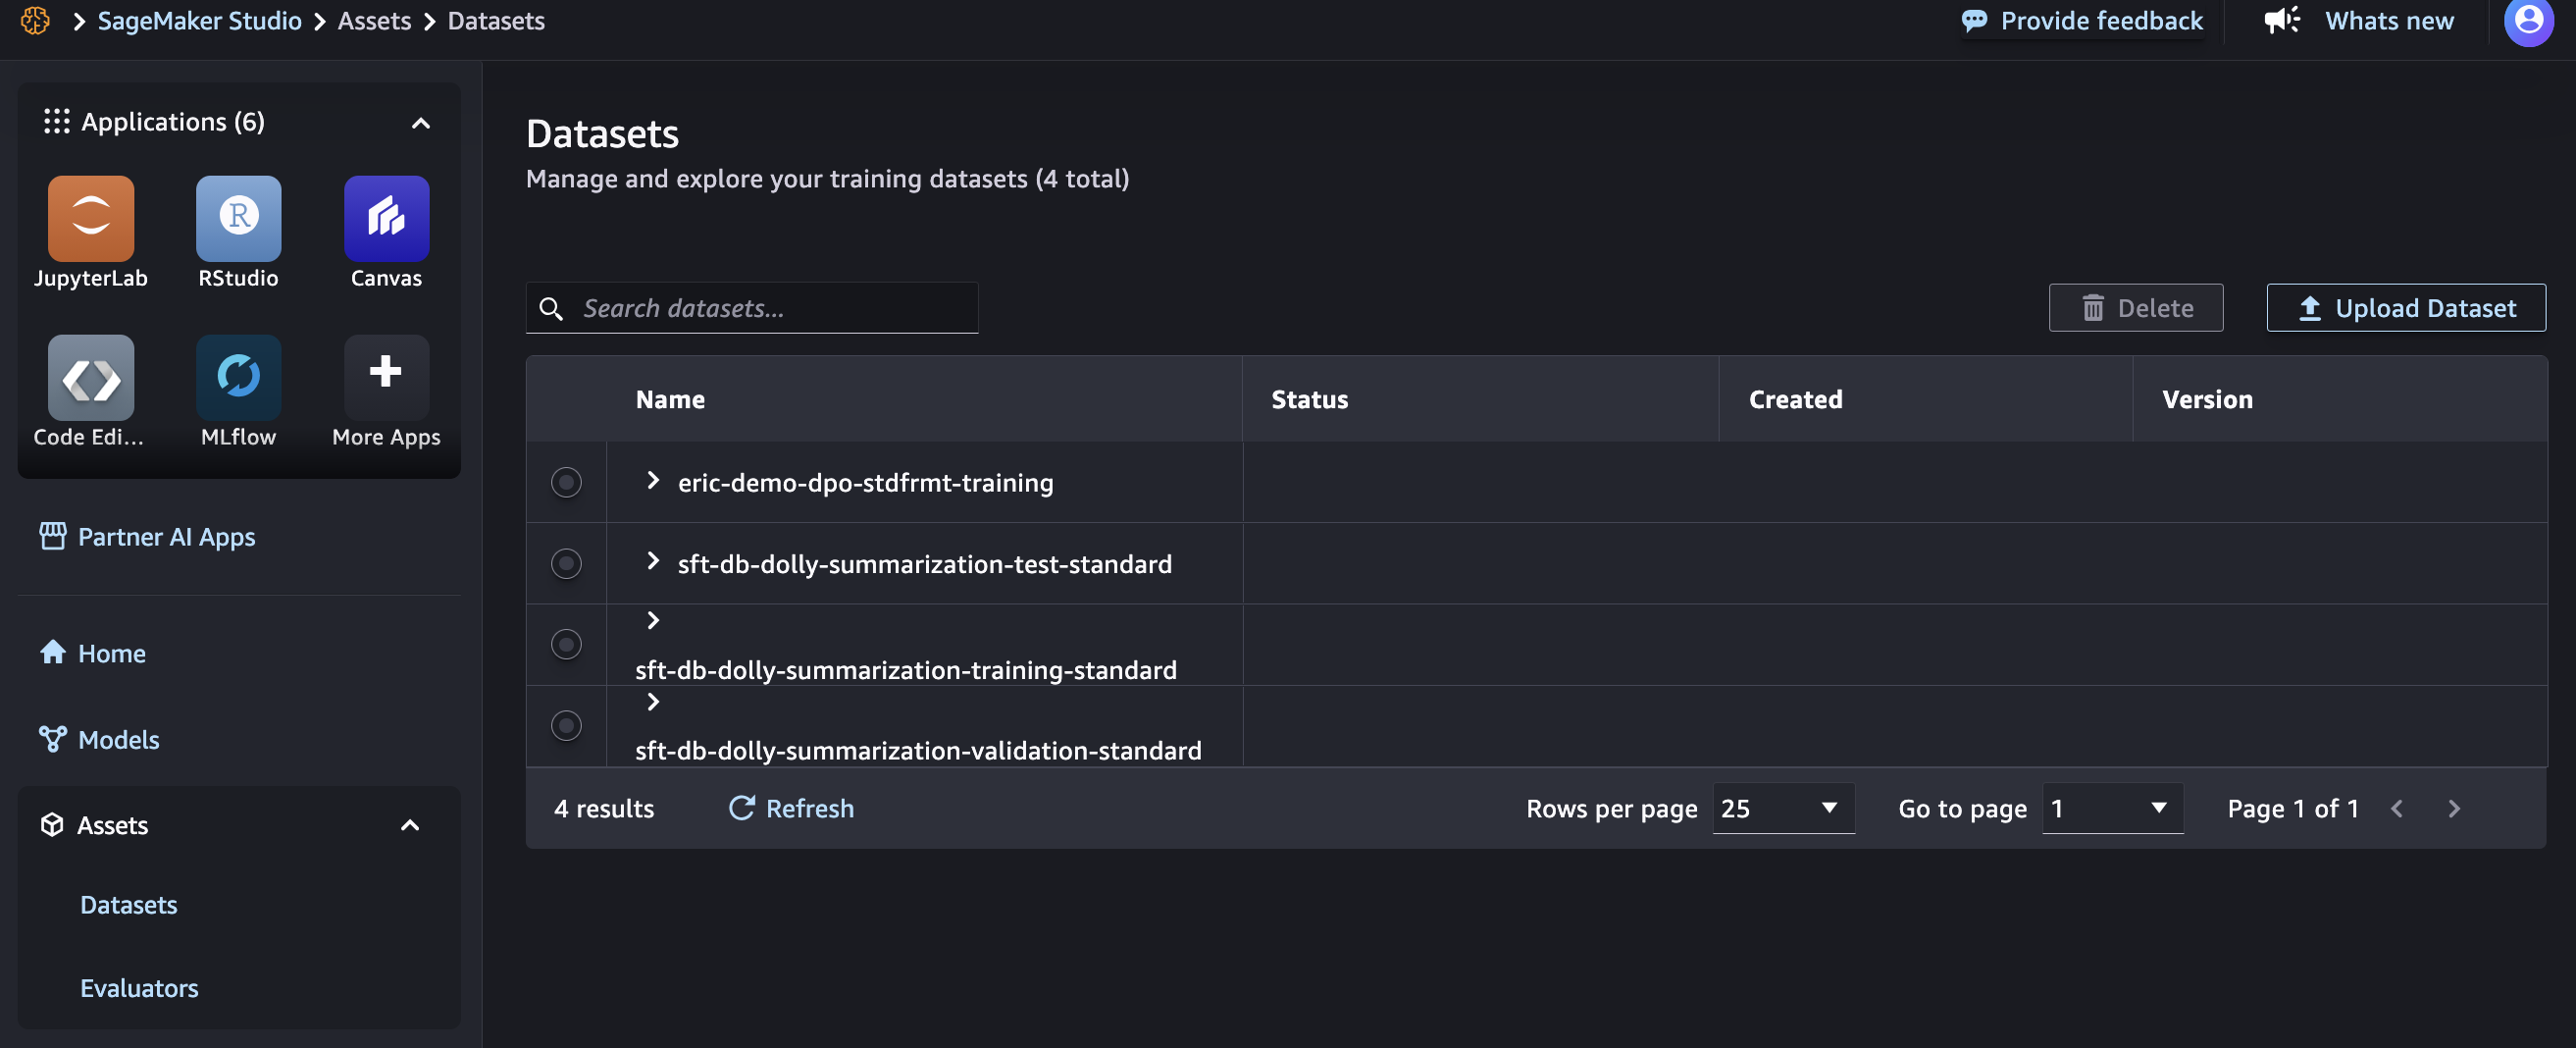Click the feedback speech bubble icon
The height and width of the screenshot is (1048, 2576).
tap(1974, 21)
